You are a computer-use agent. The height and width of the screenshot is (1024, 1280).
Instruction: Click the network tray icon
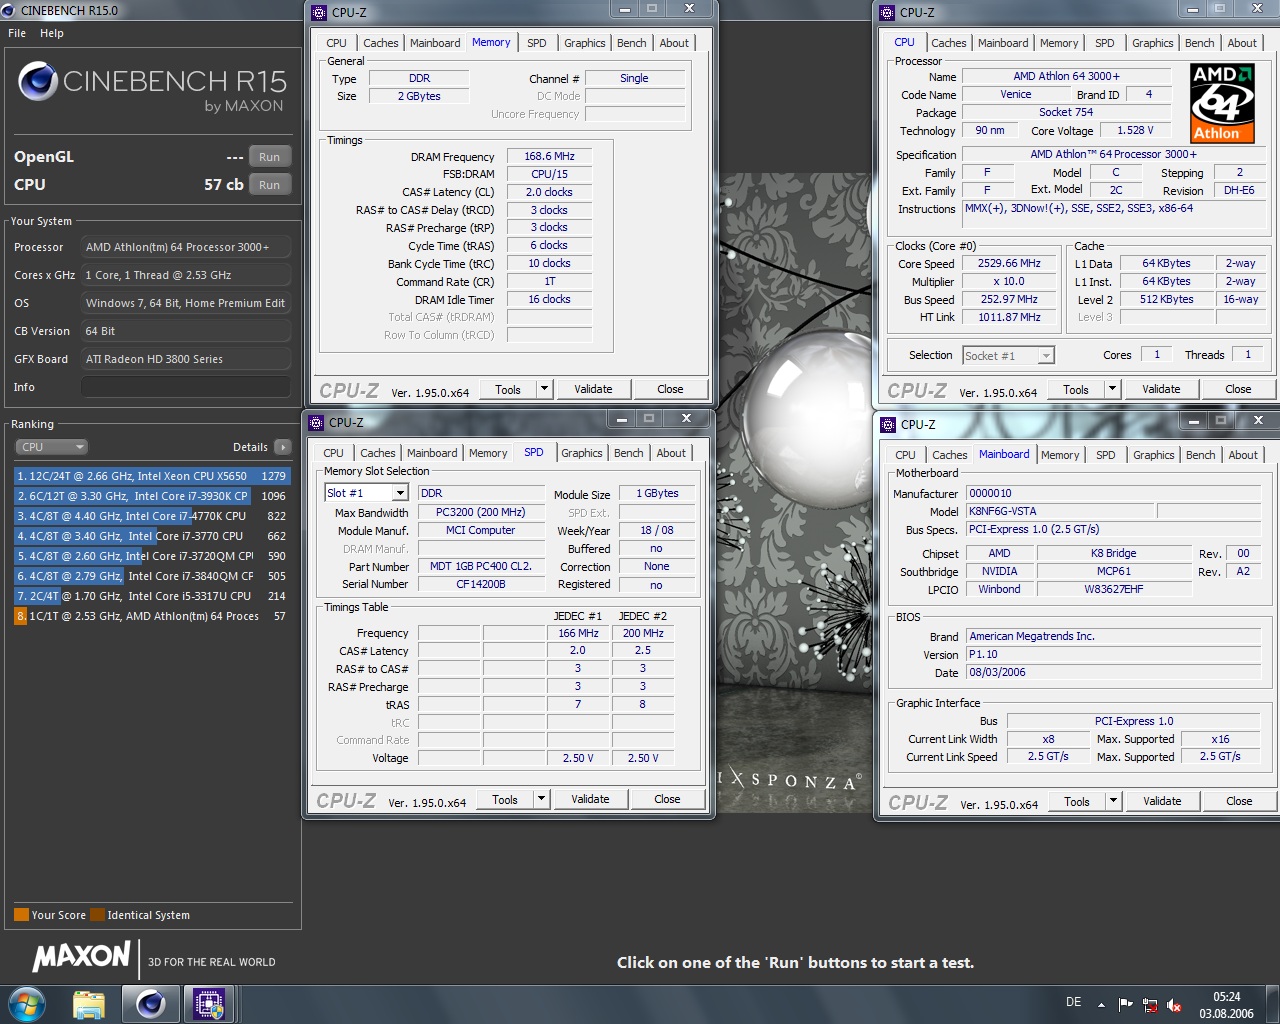coord(1150,1004)
